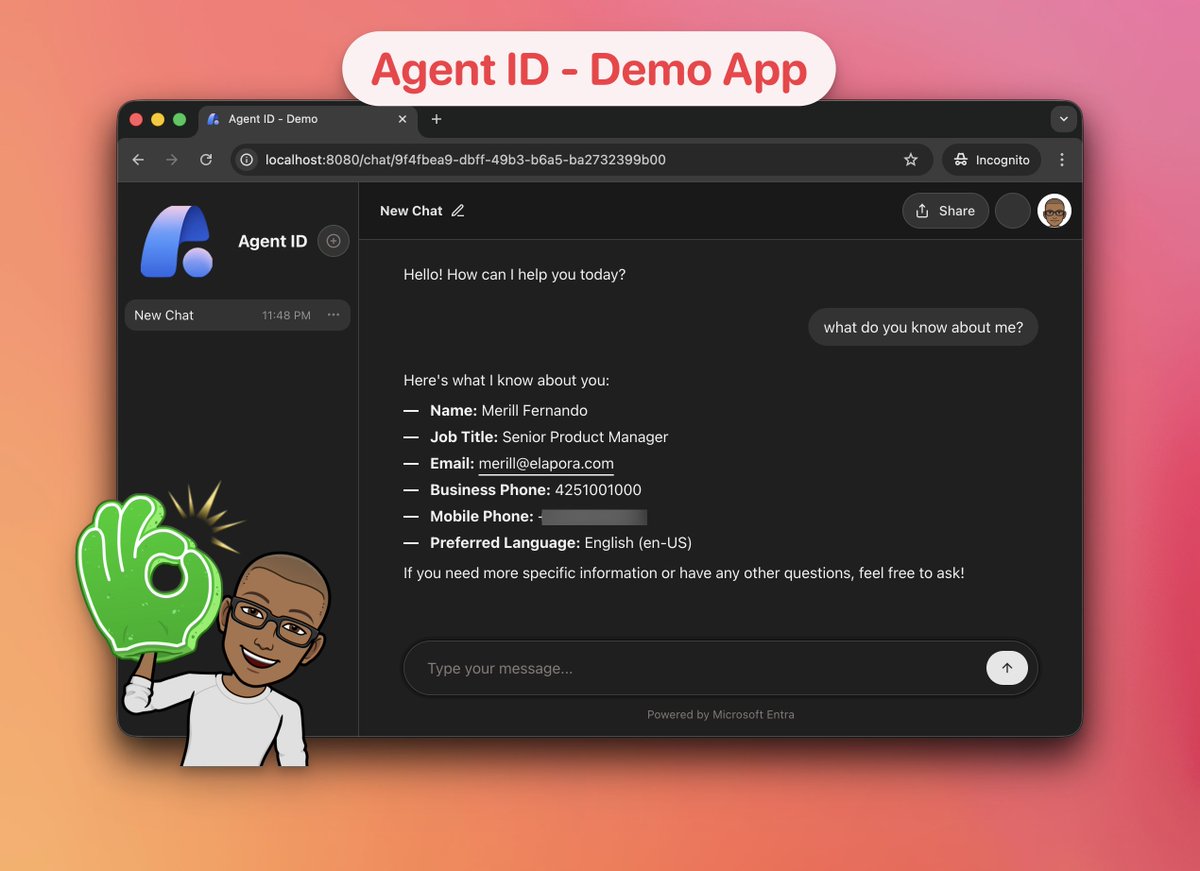Click the Share button
Screen dimensions: 1200x871
click(945, 210)
